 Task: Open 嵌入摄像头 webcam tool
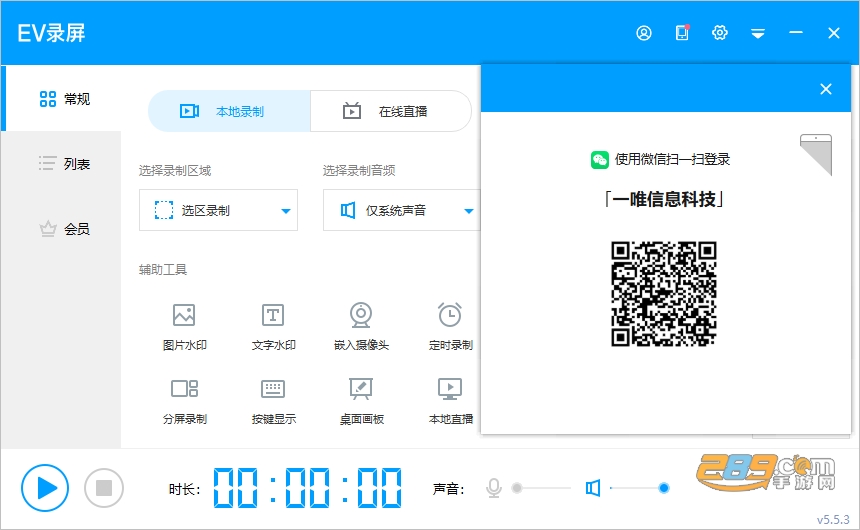click(x=361, y=326)
